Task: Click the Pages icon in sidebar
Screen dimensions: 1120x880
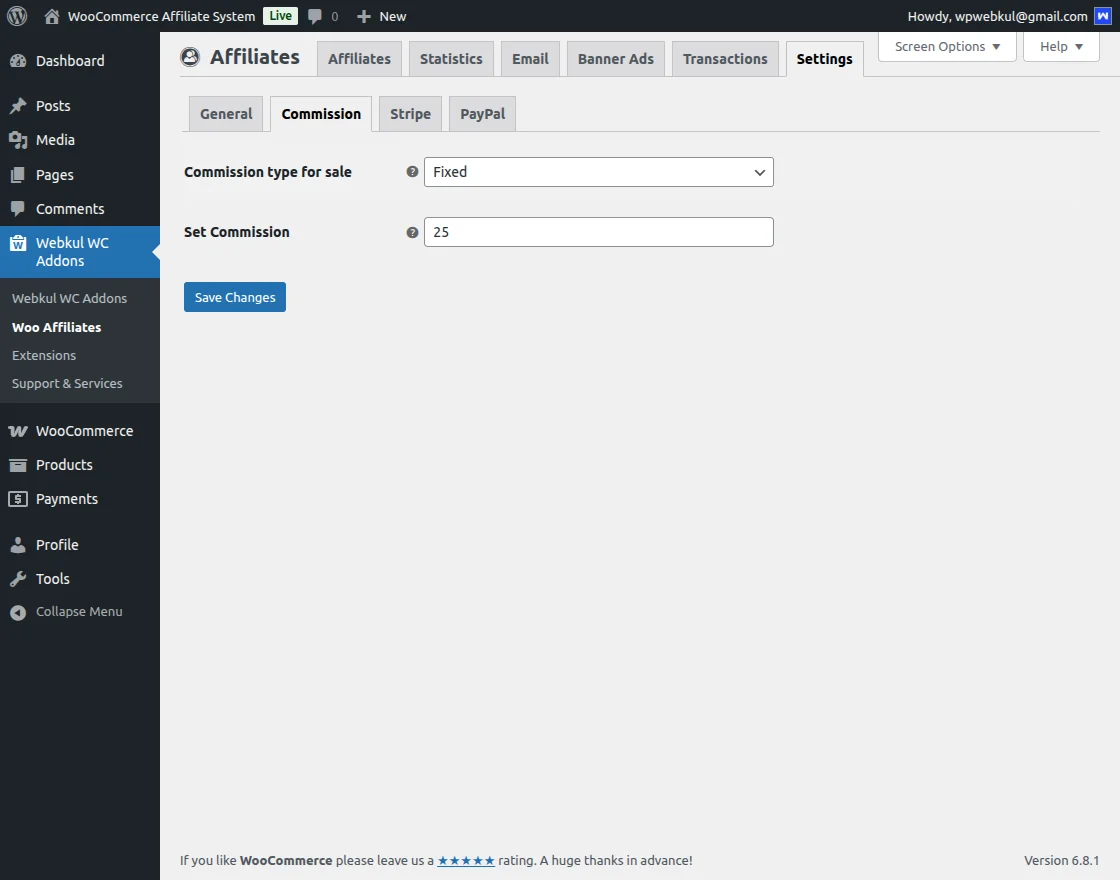Action: click(18, 174)
